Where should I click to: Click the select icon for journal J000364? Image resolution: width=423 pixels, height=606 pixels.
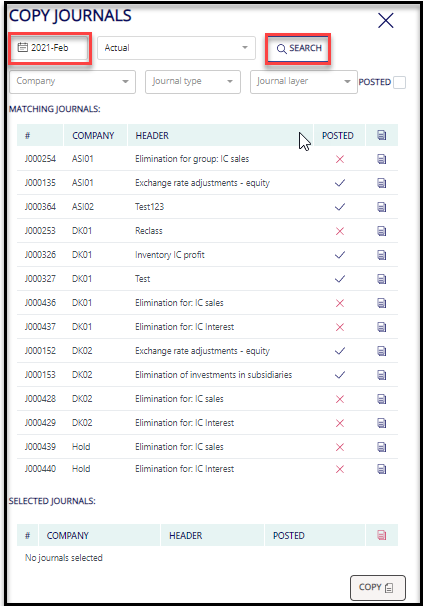point(381,207)
